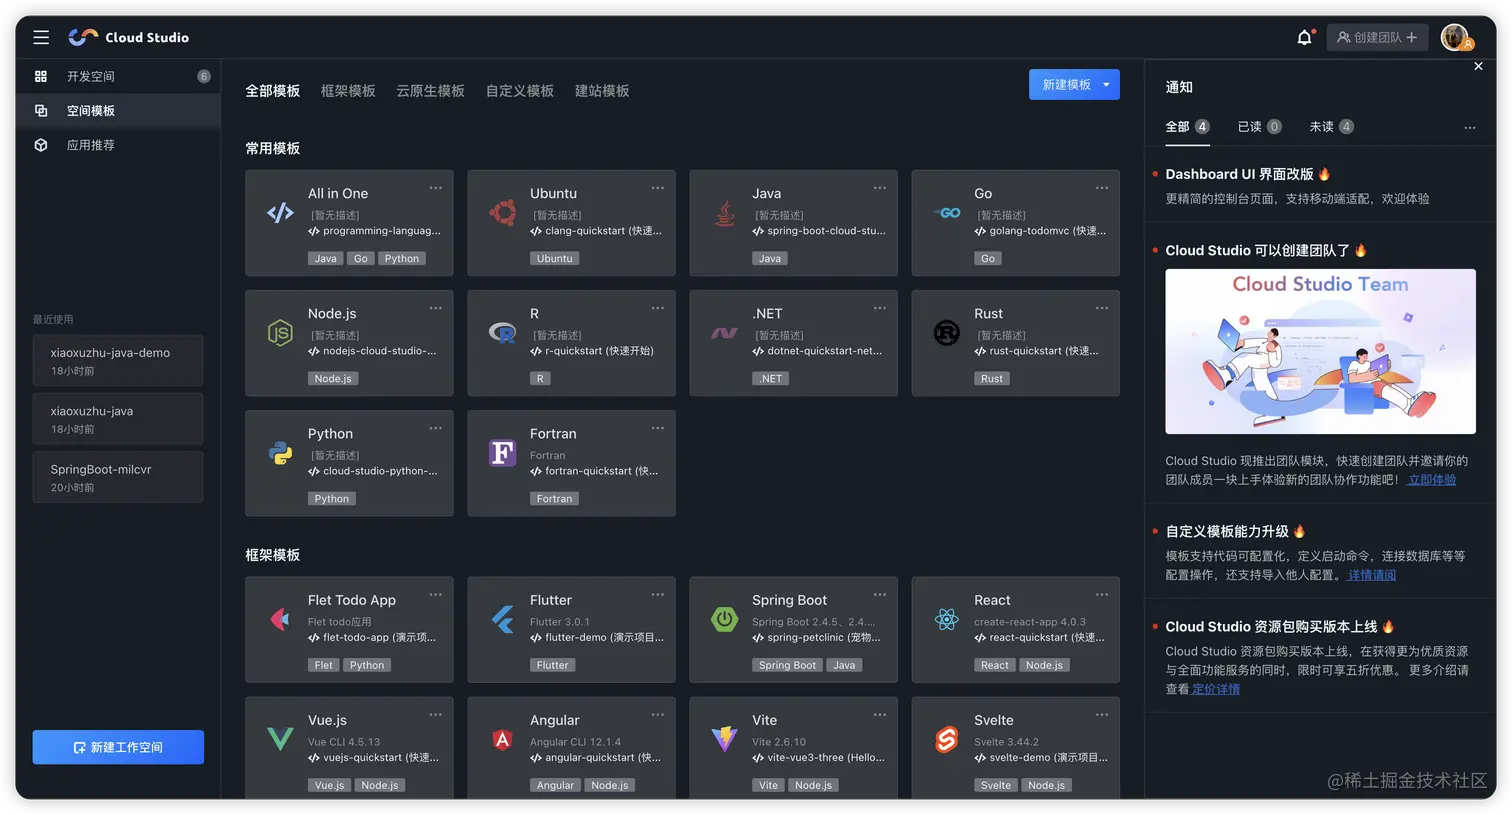Viewport: 1512px width, 815px height.
Task: Select the R template icon
Action: point(502,332)
